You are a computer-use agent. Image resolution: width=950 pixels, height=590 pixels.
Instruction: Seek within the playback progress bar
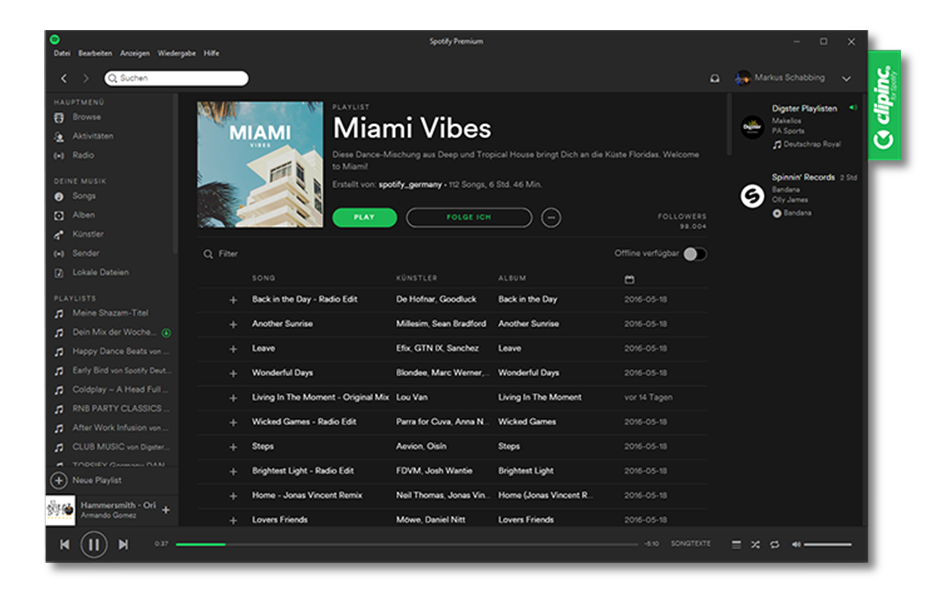[407, 545]
